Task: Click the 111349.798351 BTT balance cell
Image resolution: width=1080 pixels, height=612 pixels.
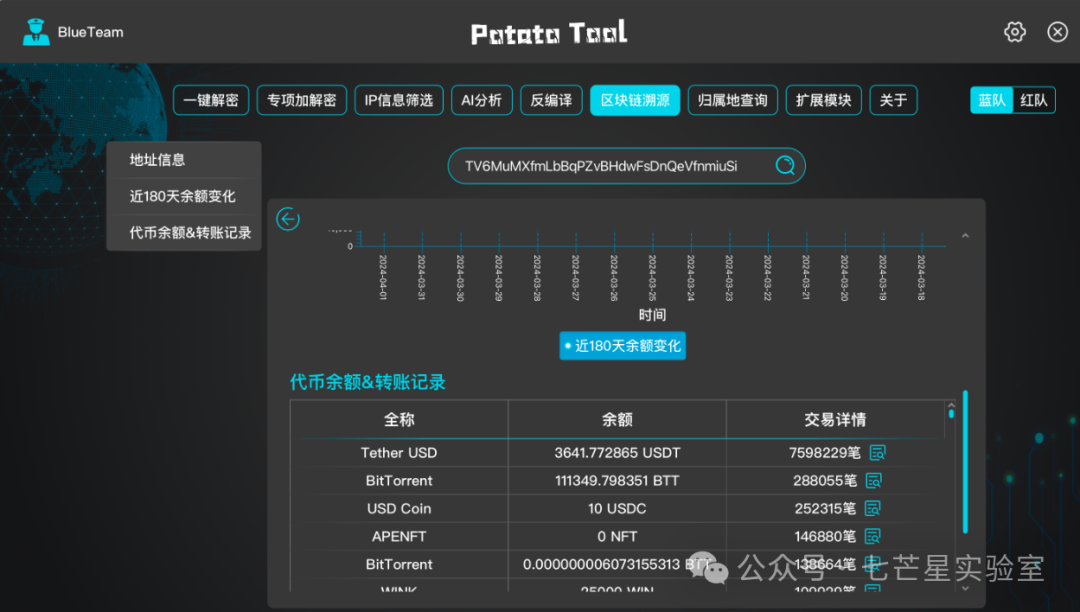Action: pyautogui.click(x=617, y=481)
